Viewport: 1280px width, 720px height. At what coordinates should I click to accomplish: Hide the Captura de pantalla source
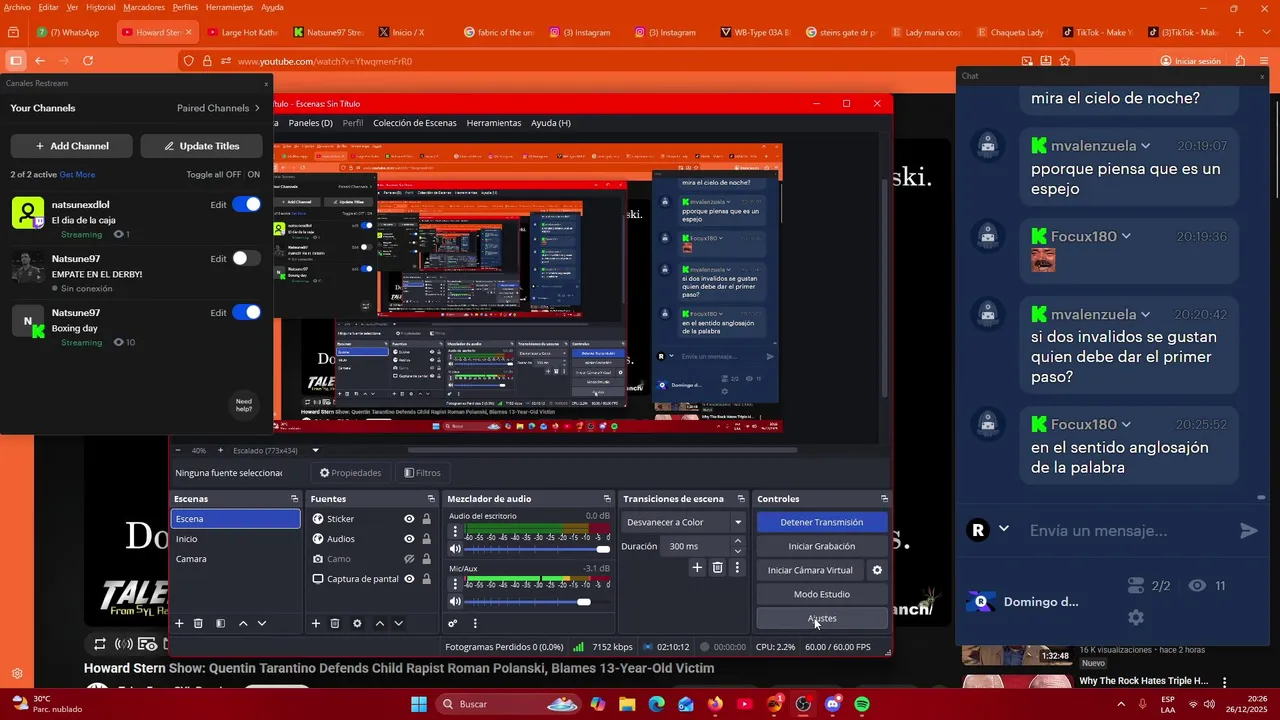coord(409,579)
